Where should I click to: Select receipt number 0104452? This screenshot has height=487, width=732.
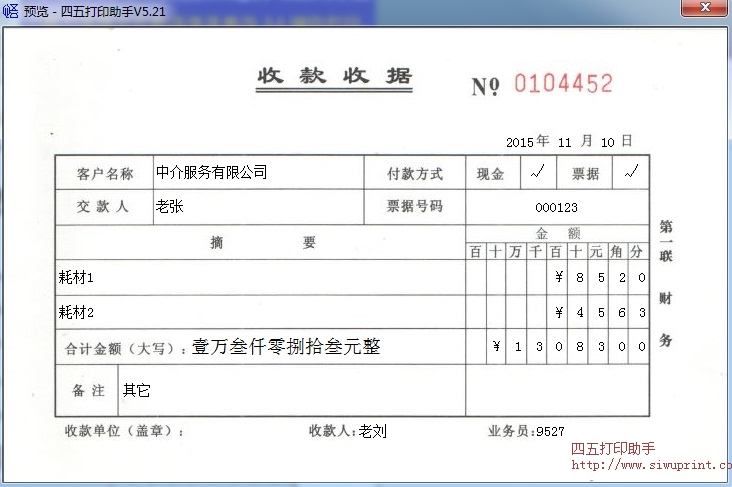pyautogui.click(x=563, y=84)
